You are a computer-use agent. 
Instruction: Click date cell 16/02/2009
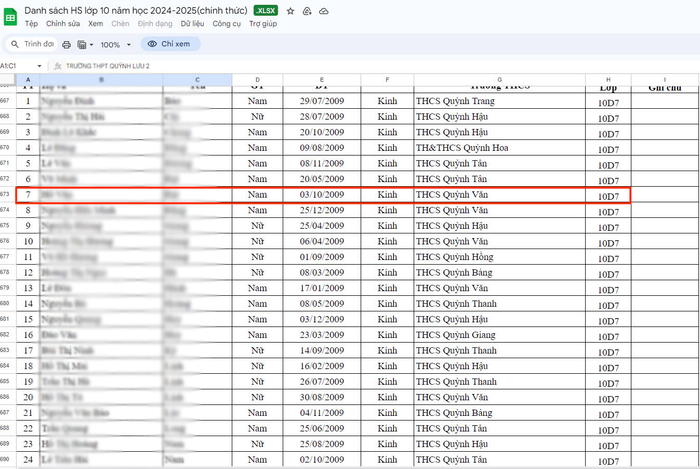point(322,366)
